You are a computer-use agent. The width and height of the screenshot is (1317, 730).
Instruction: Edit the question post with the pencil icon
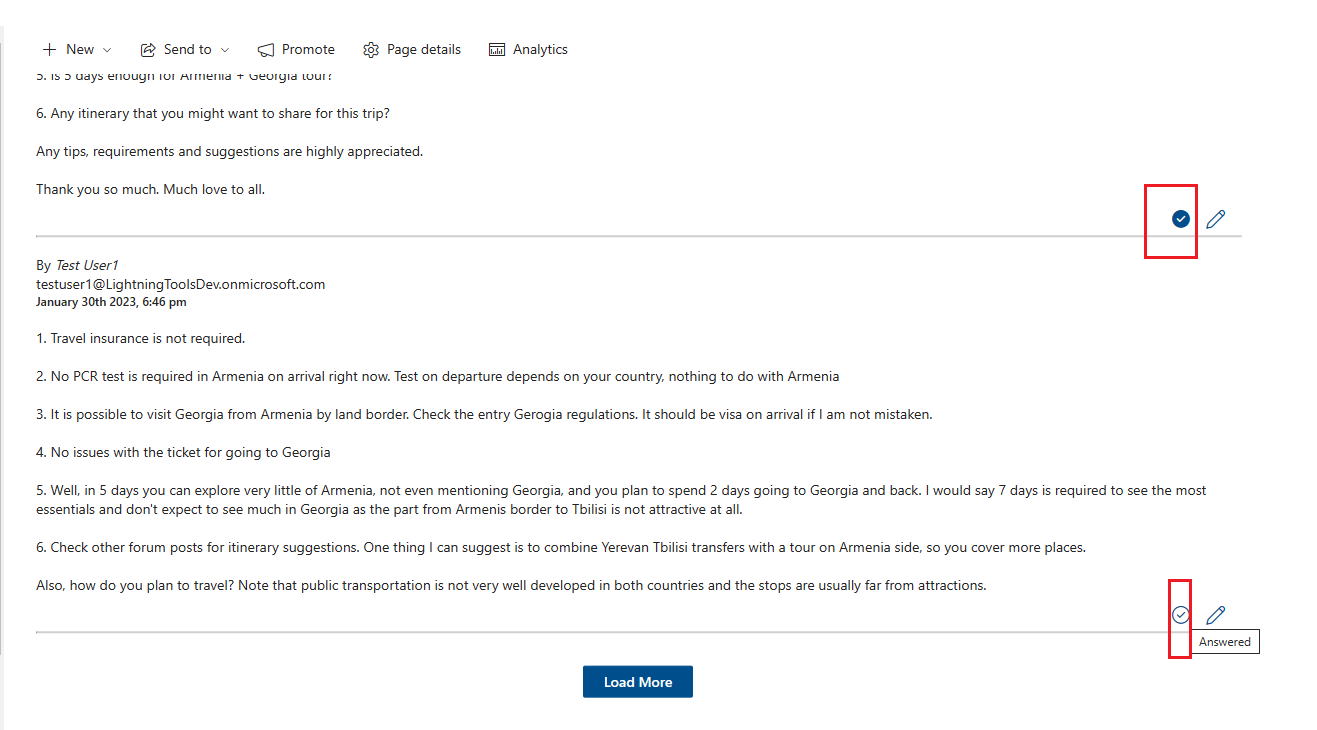[1216, 219]
